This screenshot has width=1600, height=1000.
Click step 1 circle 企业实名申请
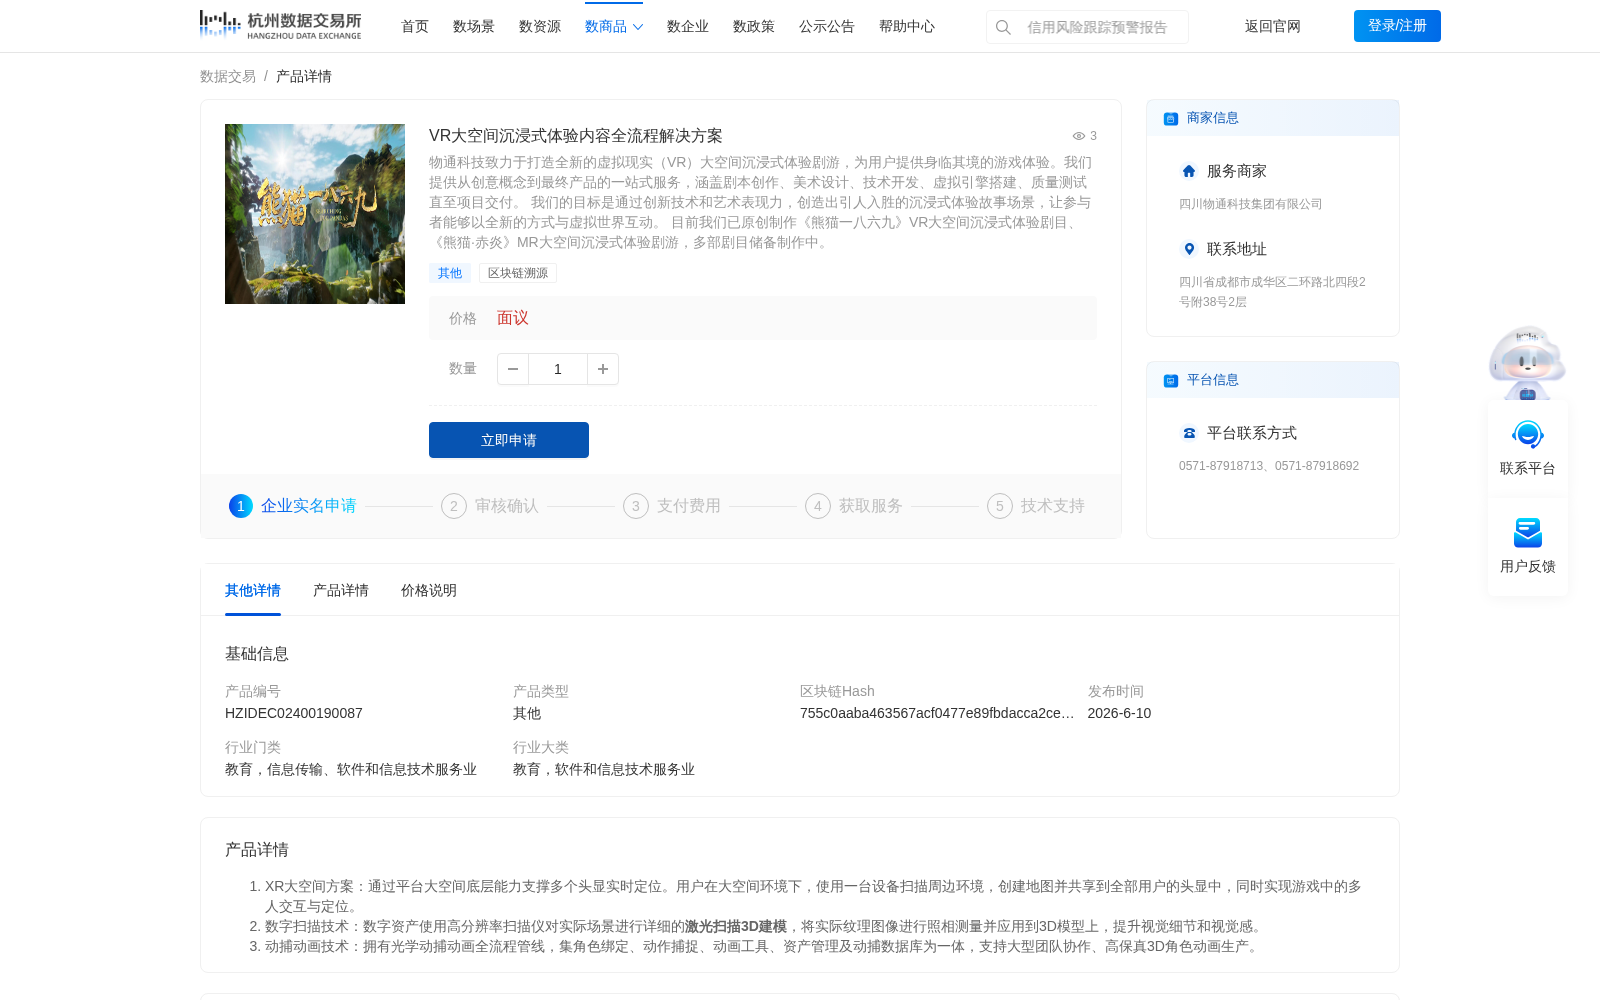[x=241, y=506]
